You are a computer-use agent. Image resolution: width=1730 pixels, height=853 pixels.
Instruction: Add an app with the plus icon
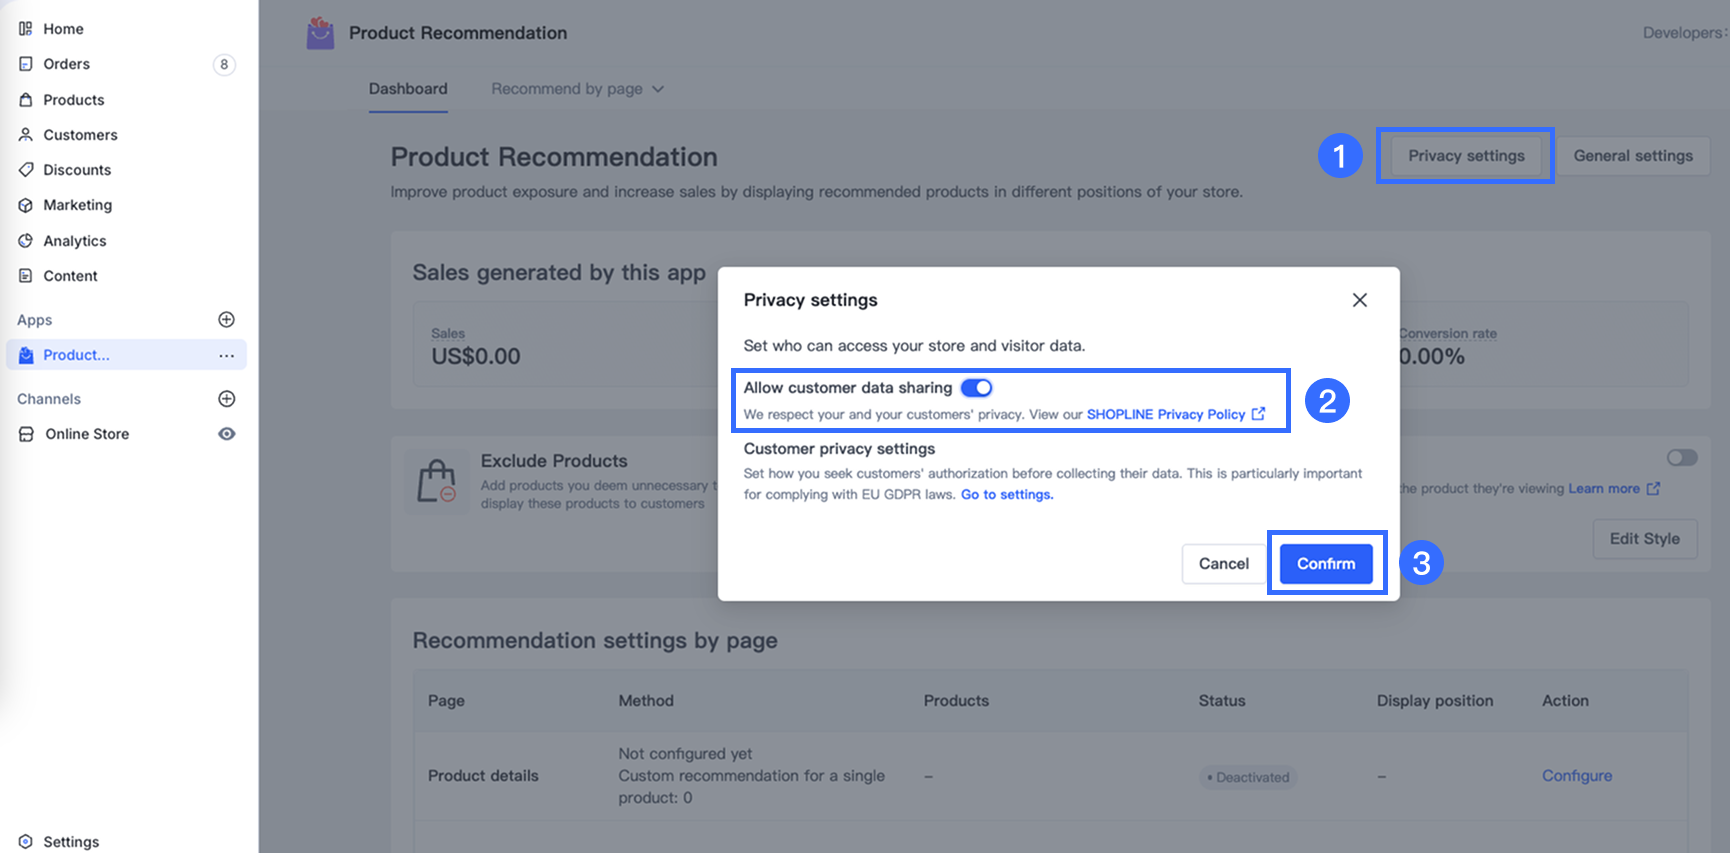[x=227, y=320]
